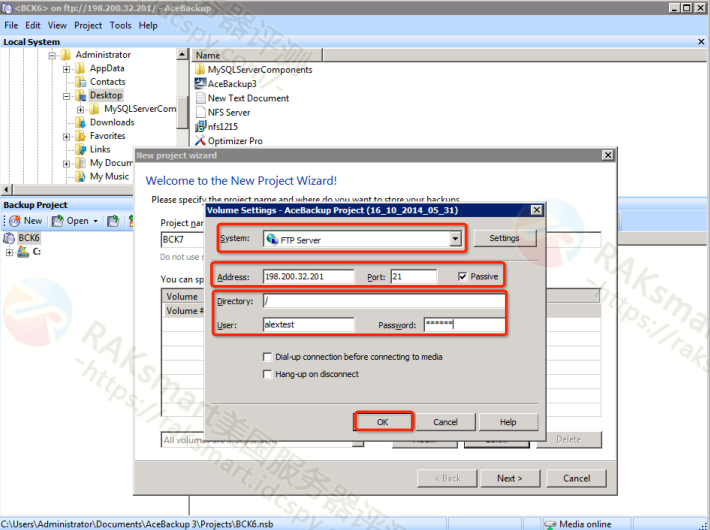Image resolution: width=710 pixels, height=530 pixels.
Task: Click the Directory field
Action: tap(384, 301)
